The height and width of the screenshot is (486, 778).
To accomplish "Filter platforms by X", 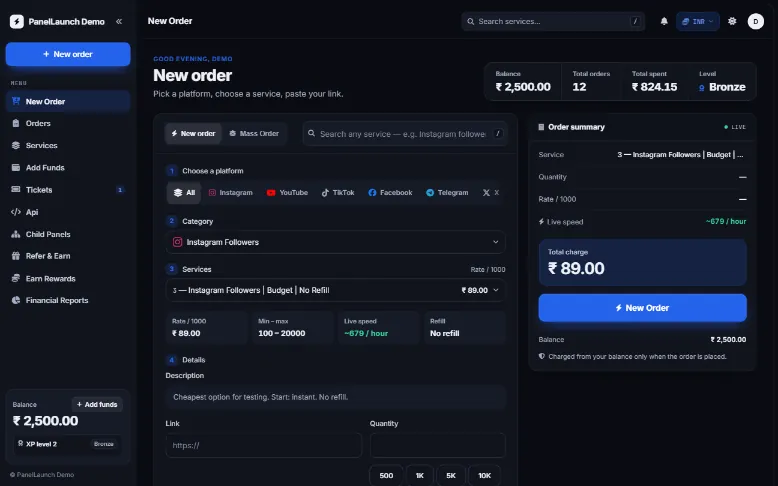I will (x=491, y=193).
